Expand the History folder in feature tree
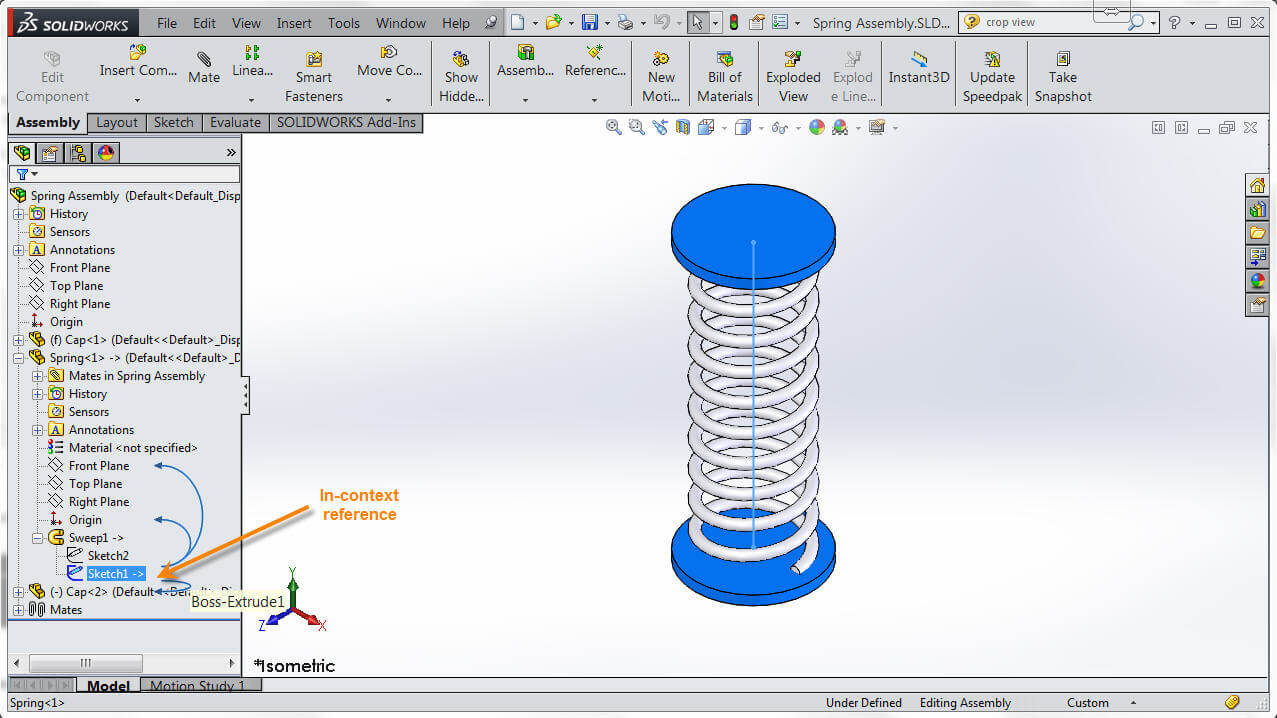Screen dimensions: 1277x718 [19, 213]
